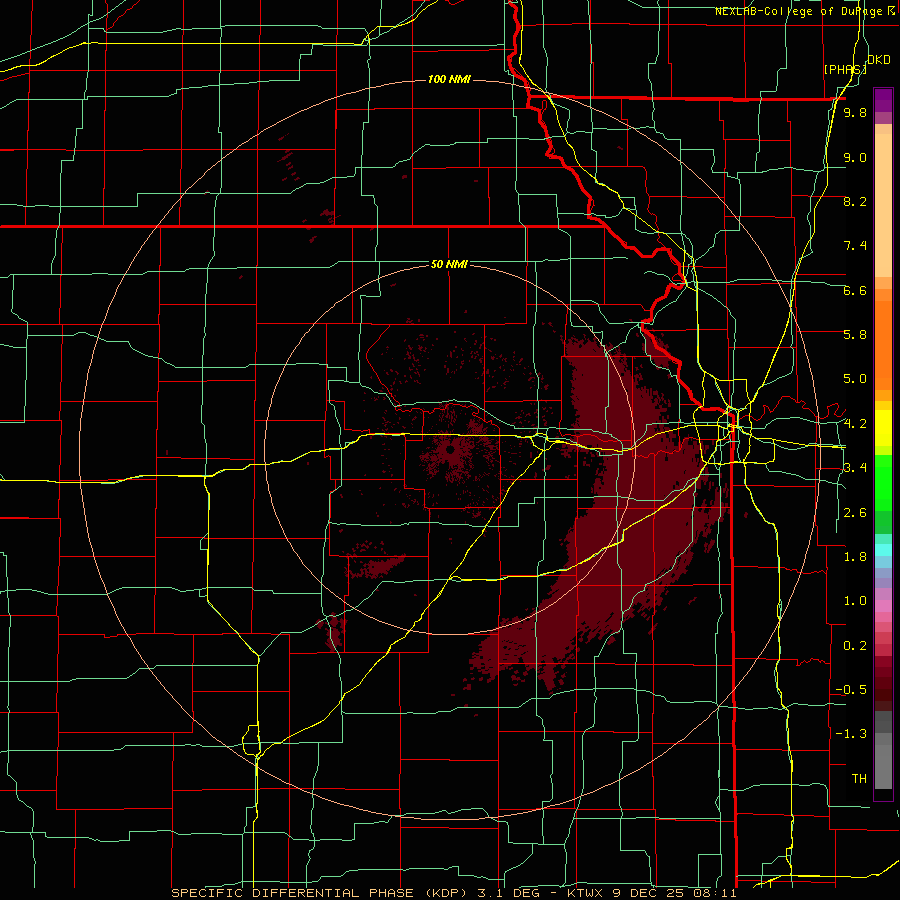Click the -0.5 value on color scale
This screenshot has width=900, height=900.
(851, 690)
